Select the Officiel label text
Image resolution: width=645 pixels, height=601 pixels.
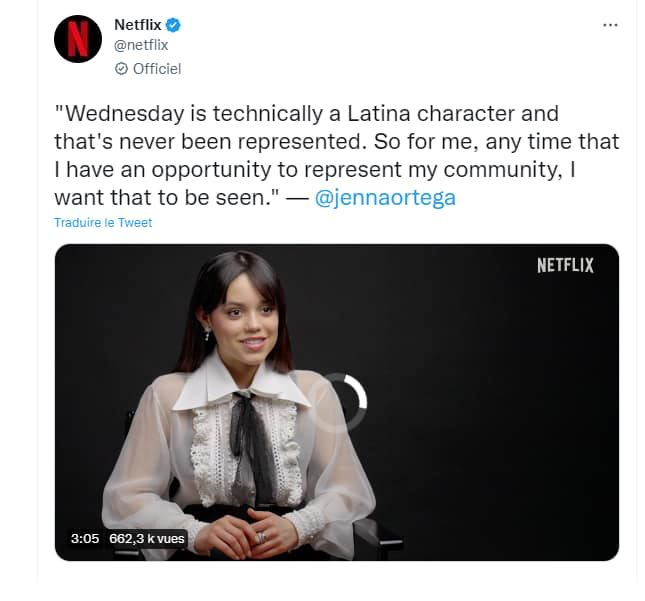(x=157, y=69)
